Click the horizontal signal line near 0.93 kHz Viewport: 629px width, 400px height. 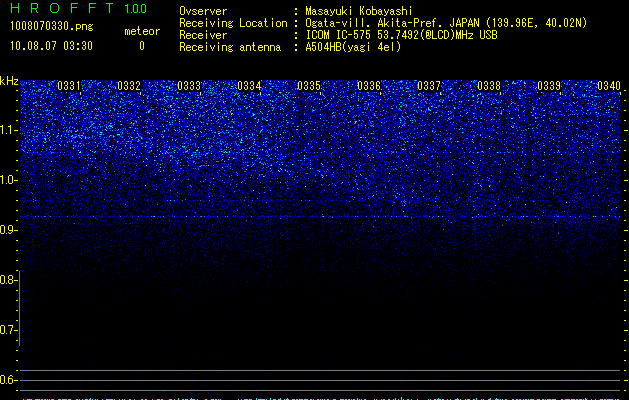click(x=320, y=217)
